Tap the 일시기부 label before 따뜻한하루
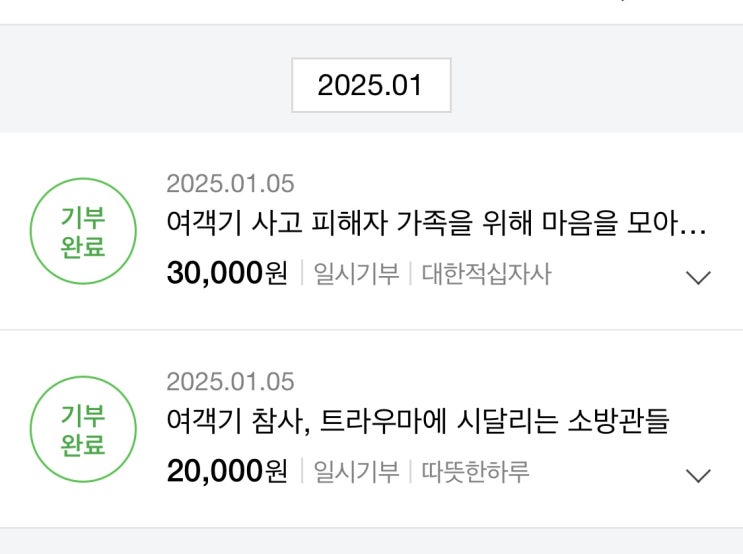 (x=356, y=472)
